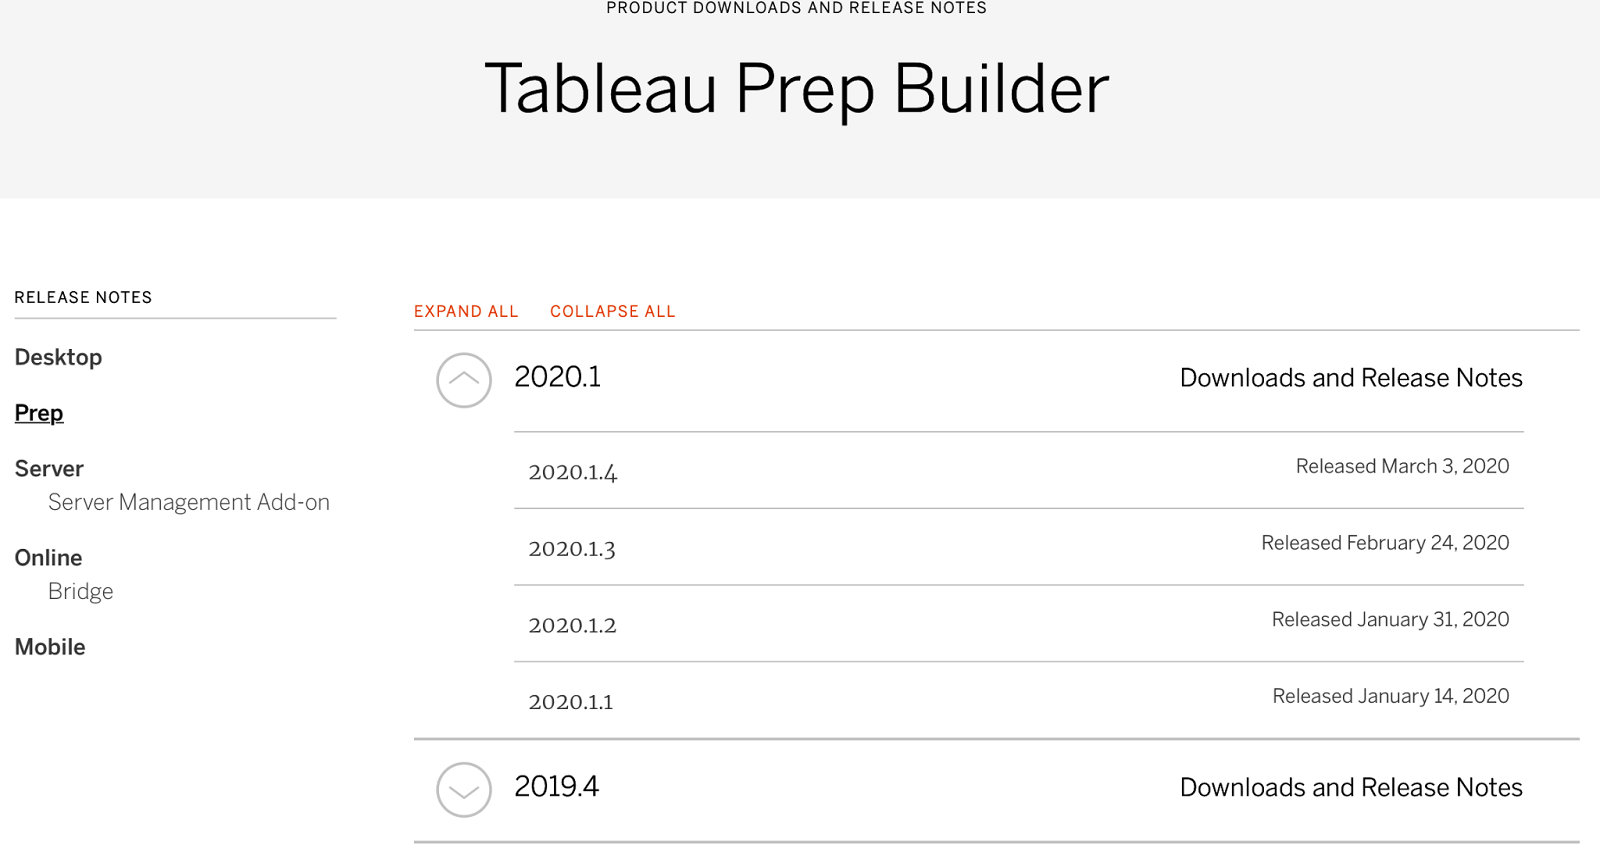Select Prep in the release notes sidebar
The height and width of the screenshot is (863, 1600).
point(39,412)
